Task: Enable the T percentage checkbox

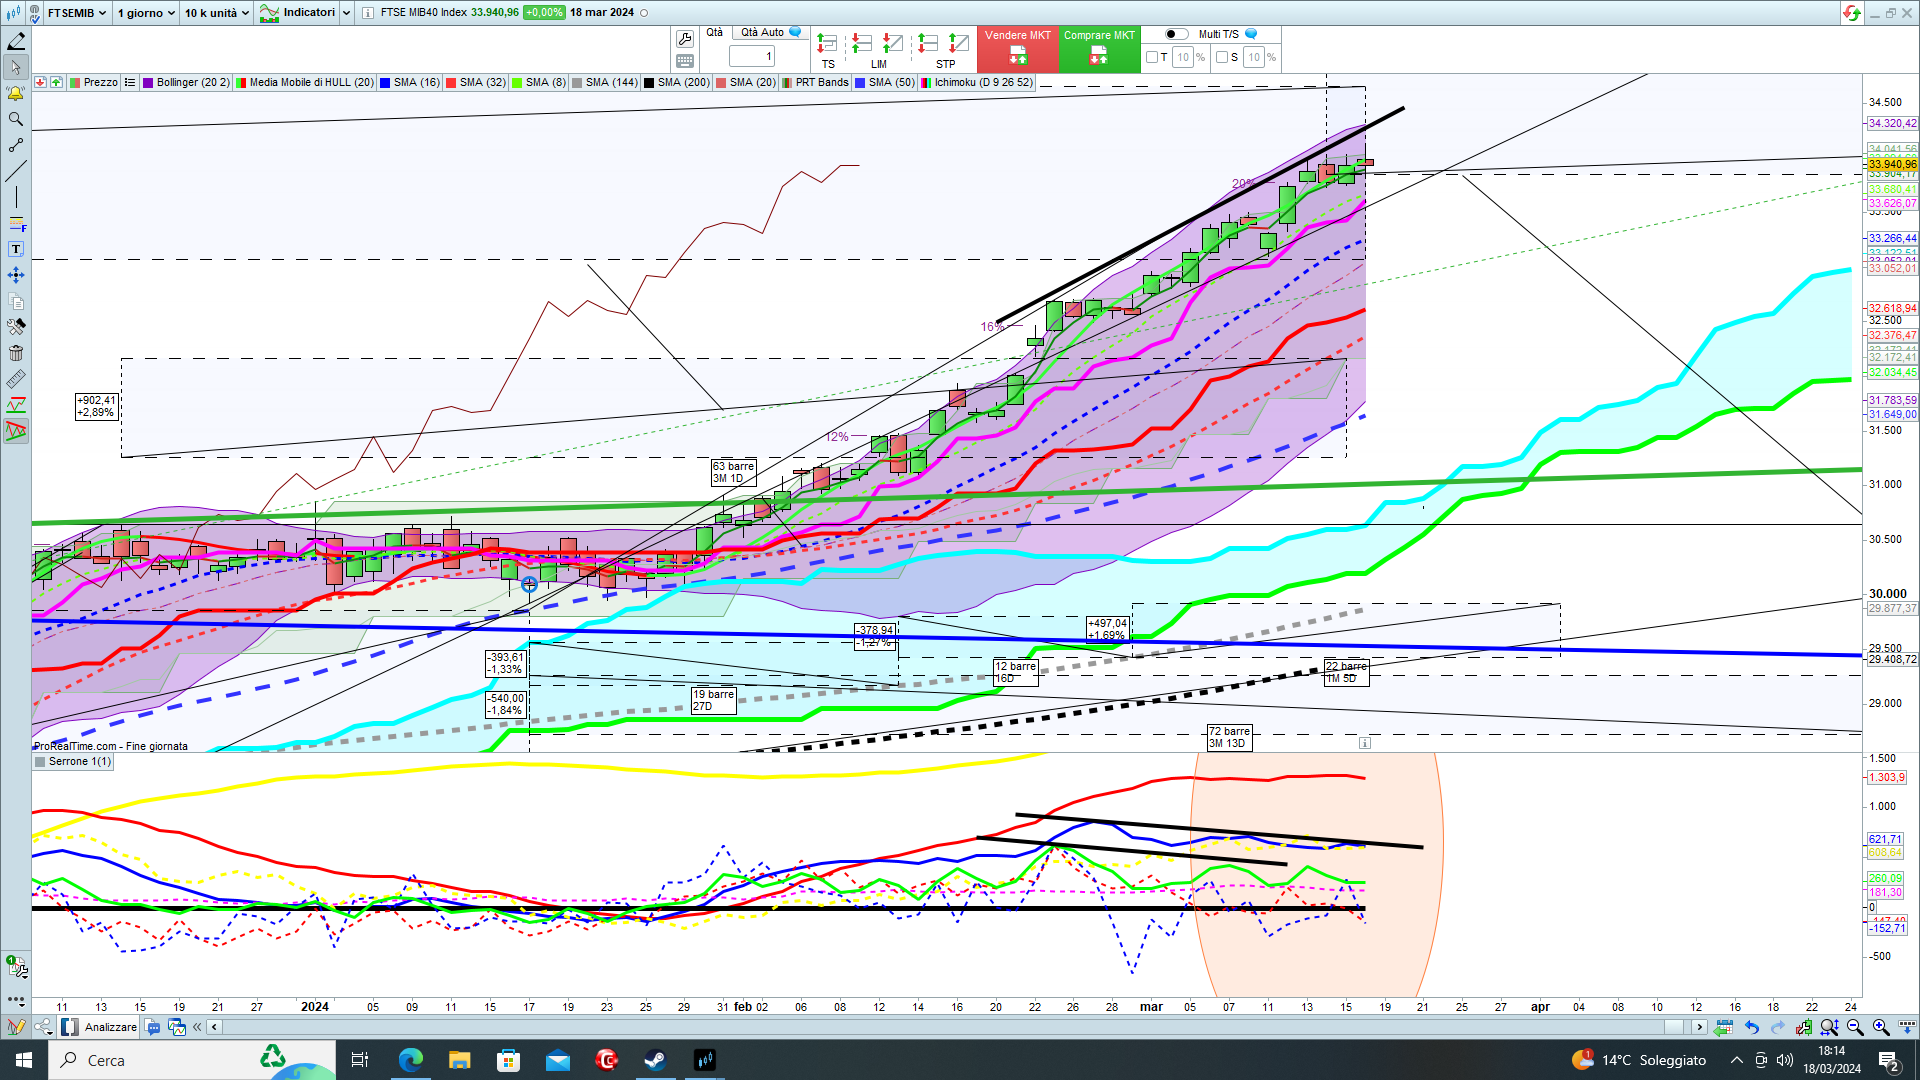Action: 1152,57
